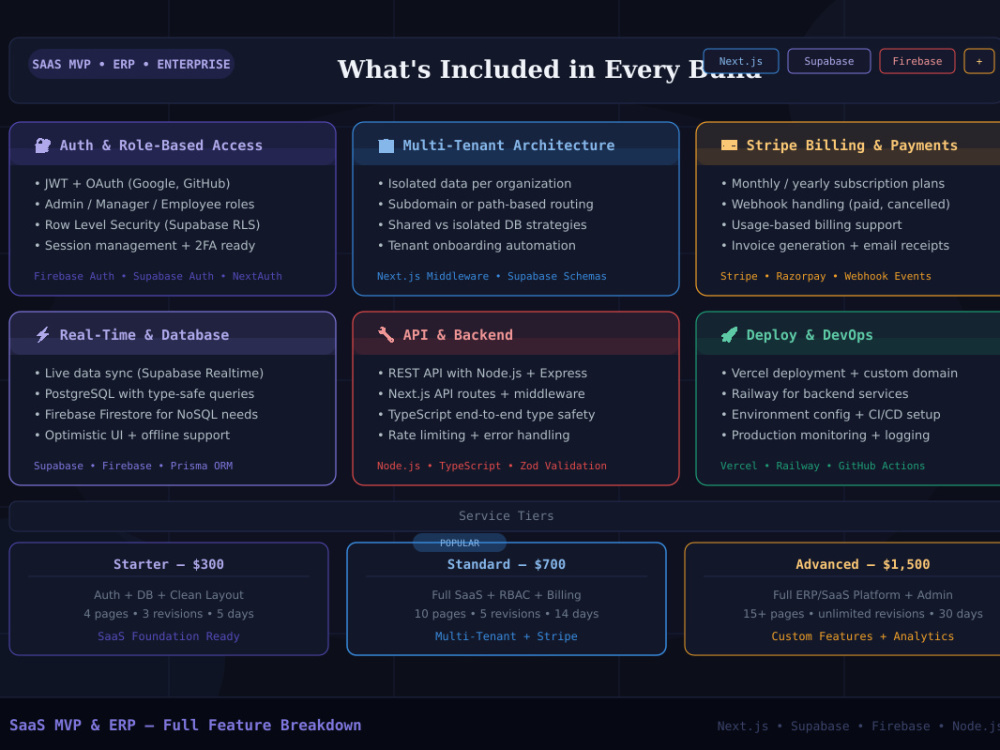Select the Supabase tag button

click(828, 61)
